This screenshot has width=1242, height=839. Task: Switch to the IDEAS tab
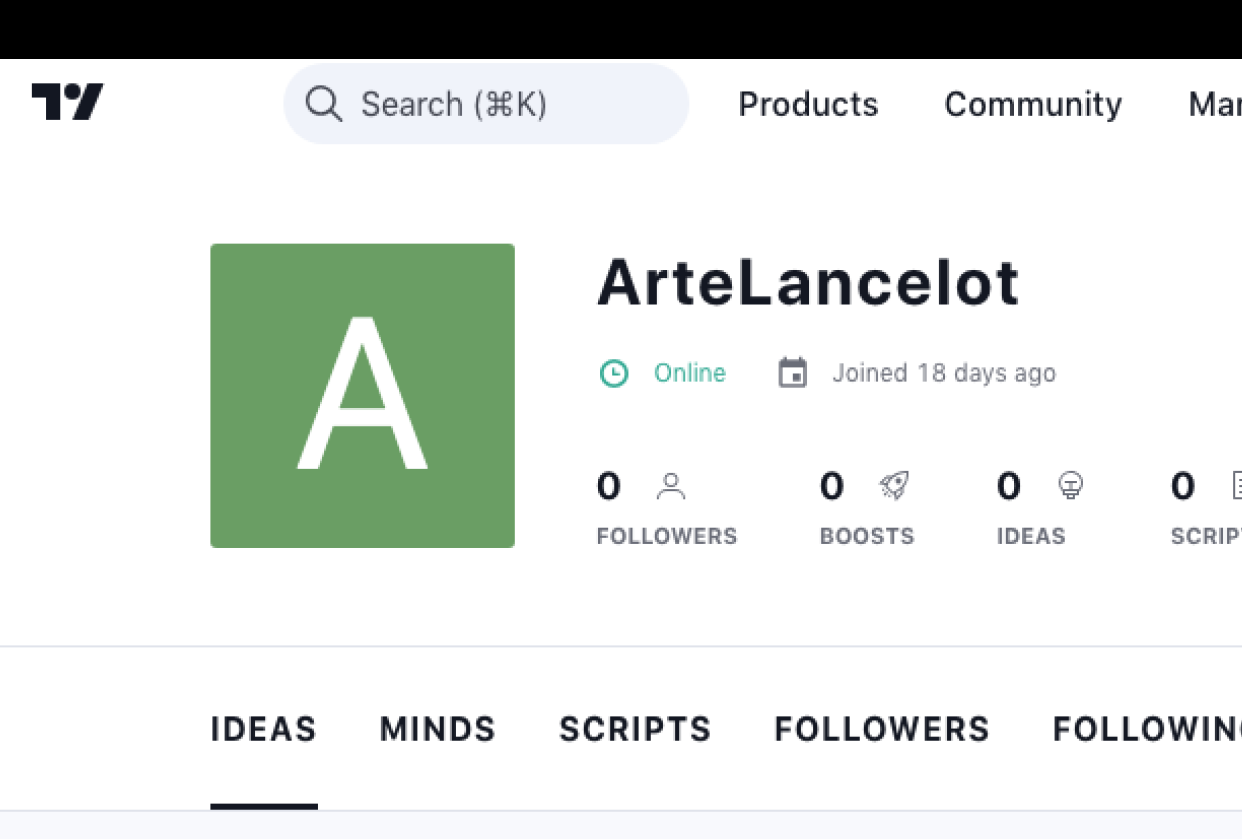click(x=264, y=730)
